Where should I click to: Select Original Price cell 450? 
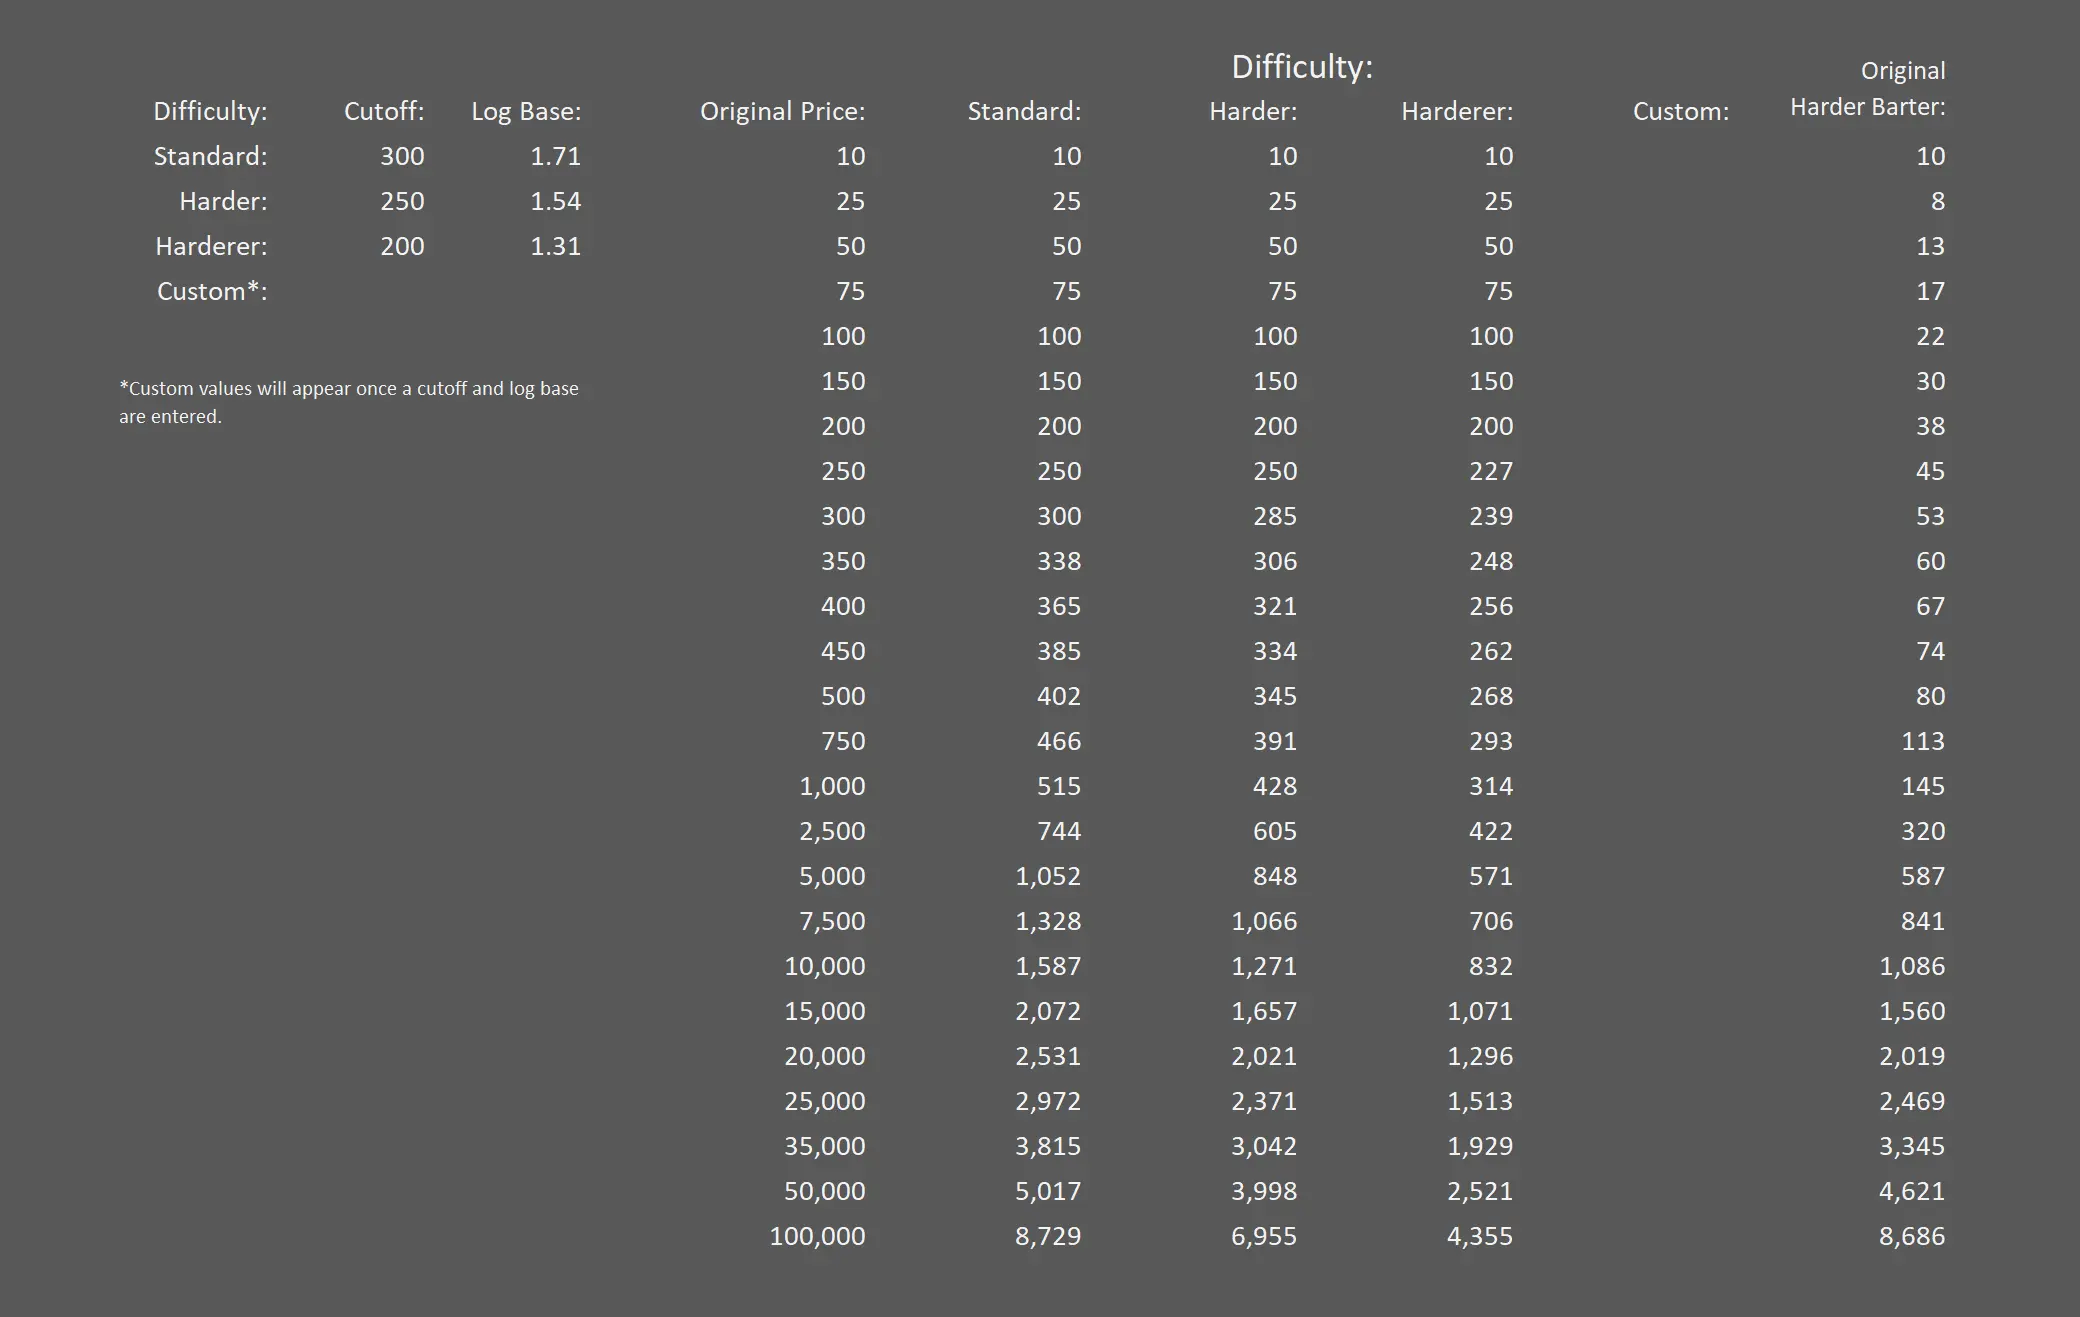click(x=843, y=651)
